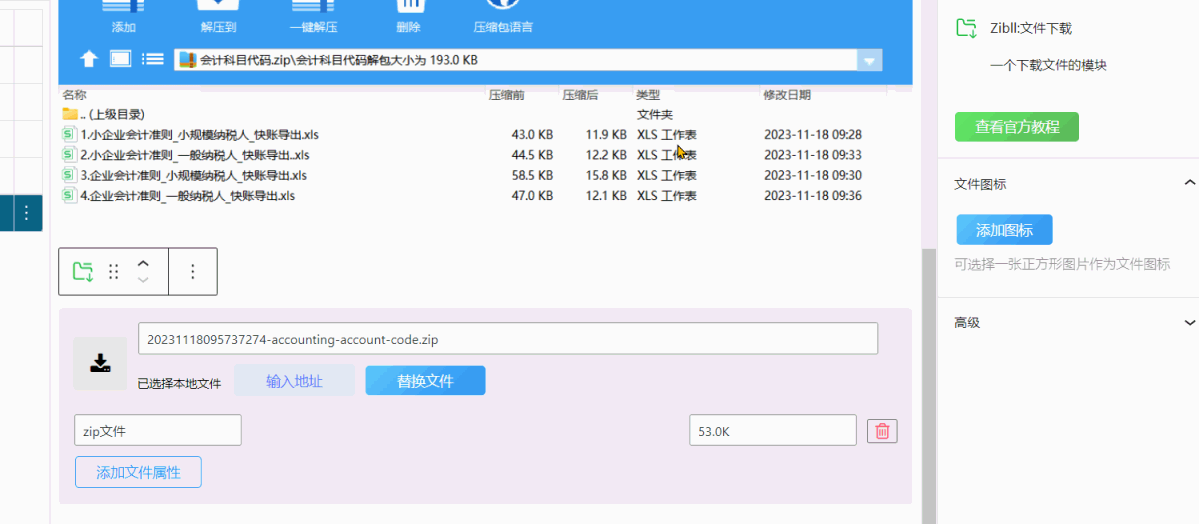
Task: Click the archive path address field
Action: 515,60
